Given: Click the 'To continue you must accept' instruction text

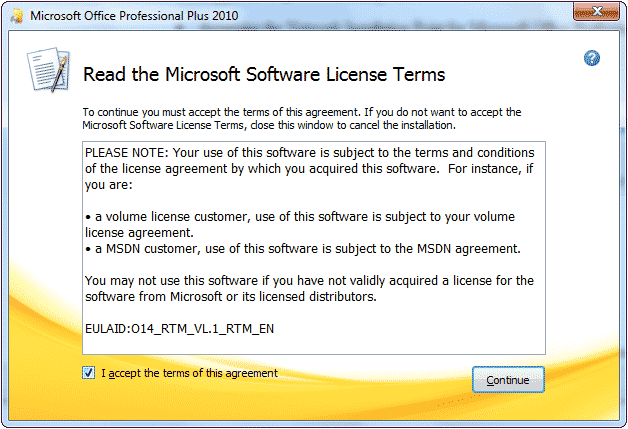Looking at the screenshot, I should tap(302, 119).
